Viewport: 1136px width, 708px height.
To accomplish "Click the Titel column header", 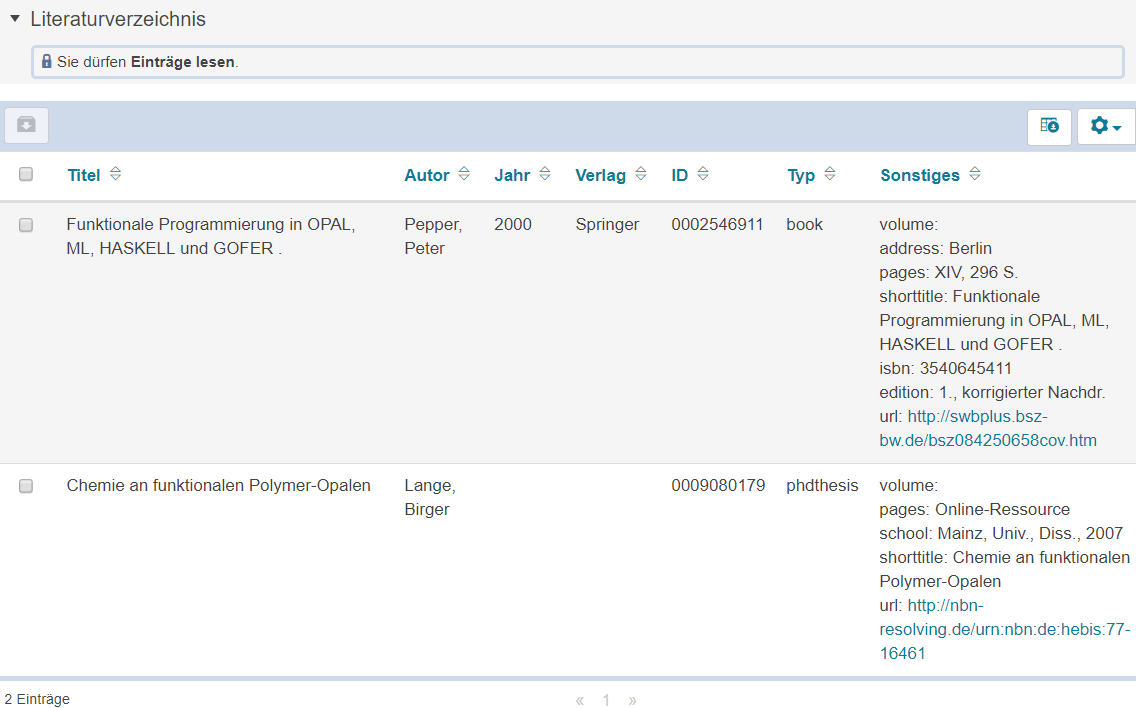I will coord(84,175).
